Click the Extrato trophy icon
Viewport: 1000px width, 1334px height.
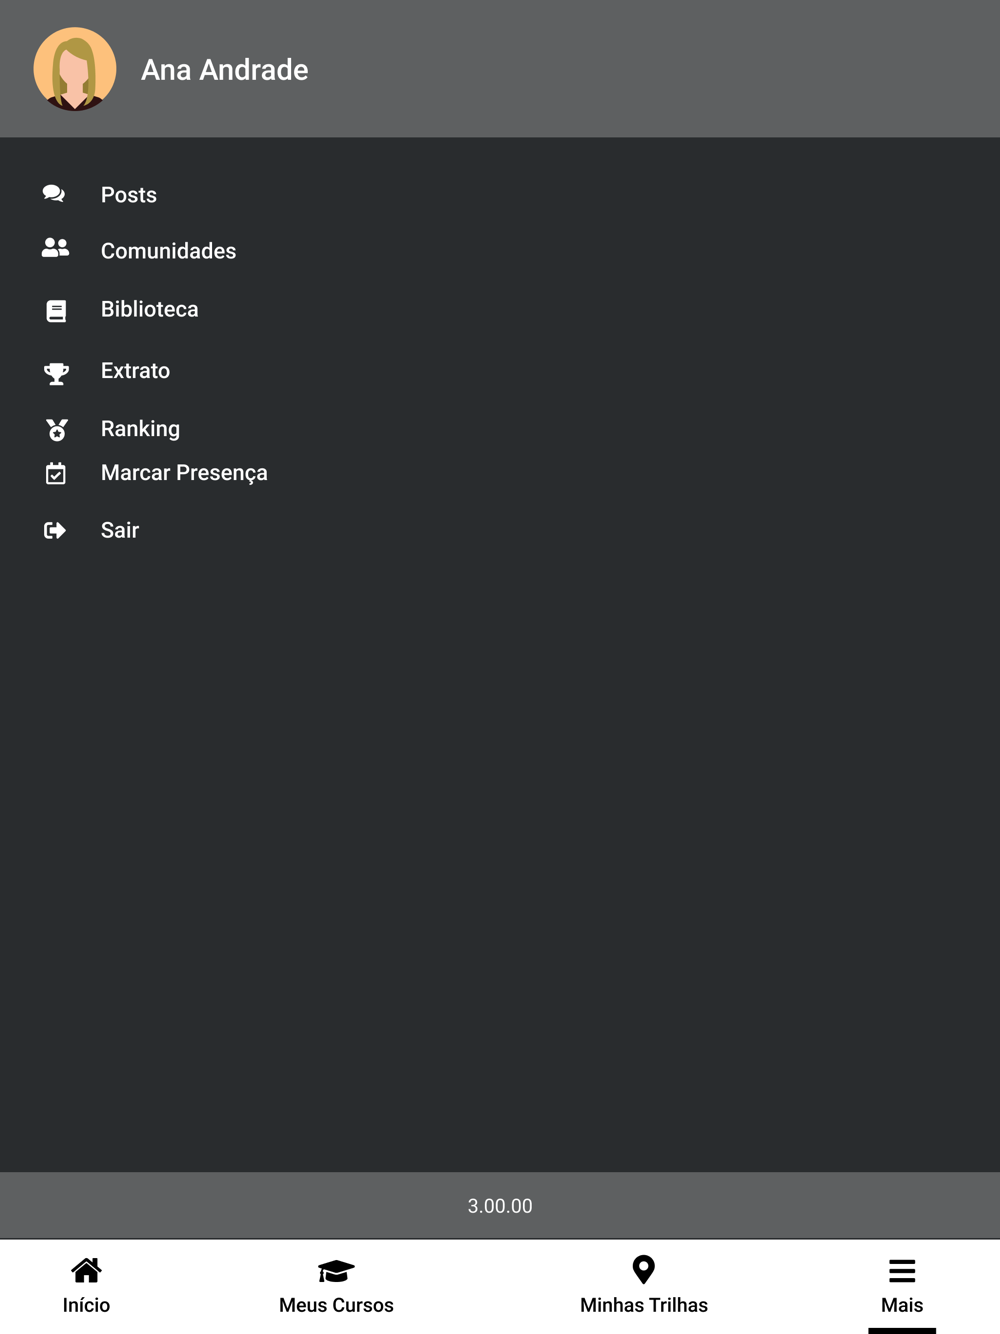pos(56,373)
